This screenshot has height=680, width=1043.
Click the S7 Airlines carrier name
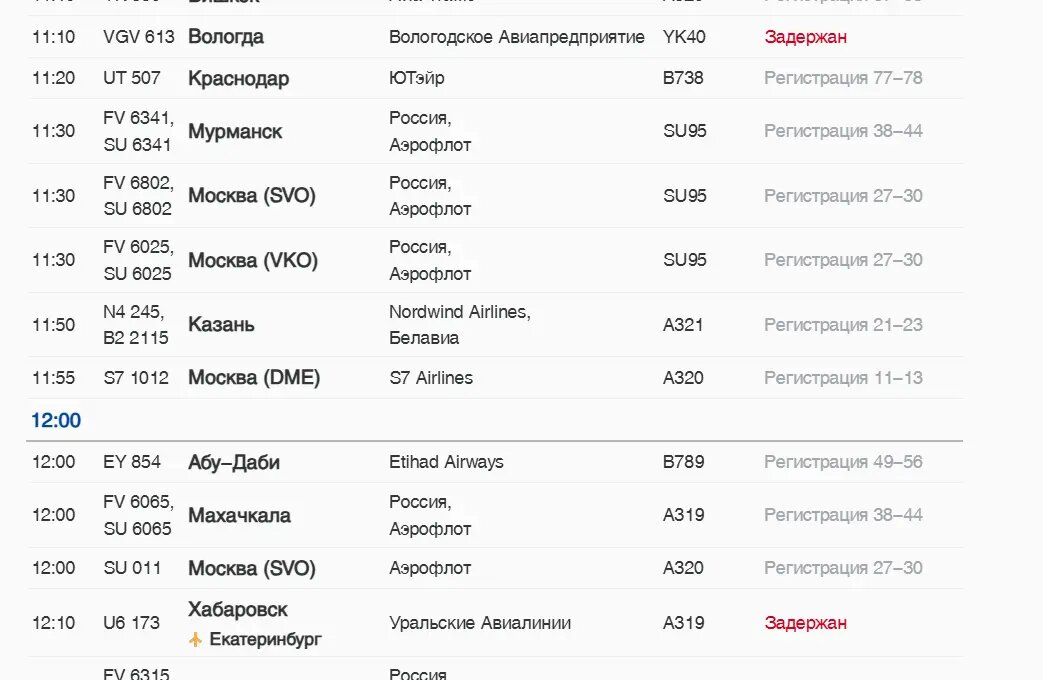point(431,378)
